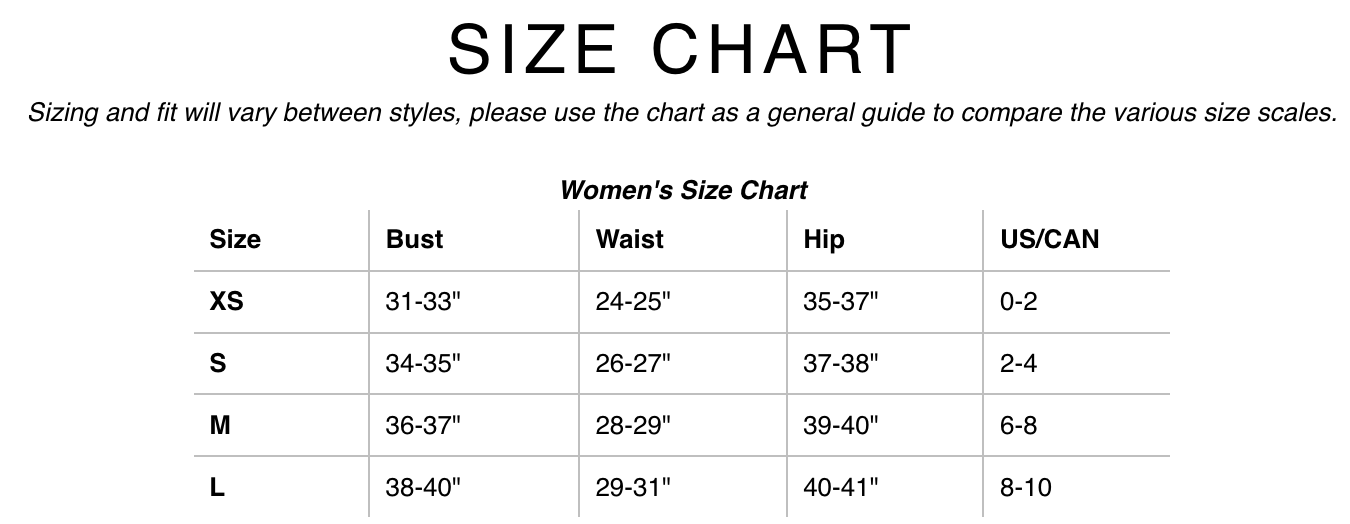Viewport: 1350px width, 524px height.
Task: Click the M size row label
Action: pyautogui.click(x=220, y=425)
